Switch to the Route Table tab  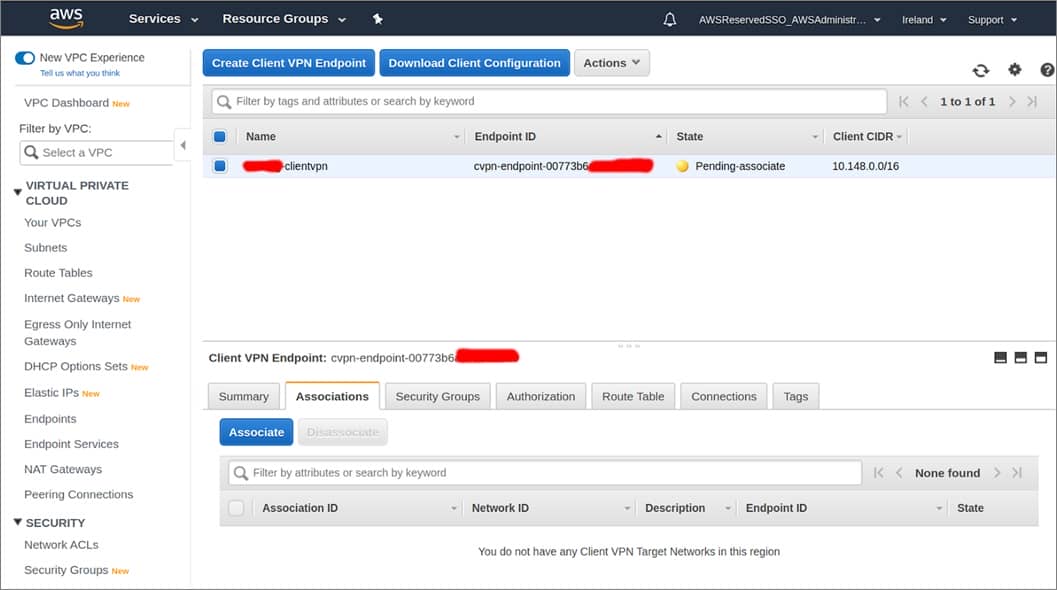click(x=633, y=396)
